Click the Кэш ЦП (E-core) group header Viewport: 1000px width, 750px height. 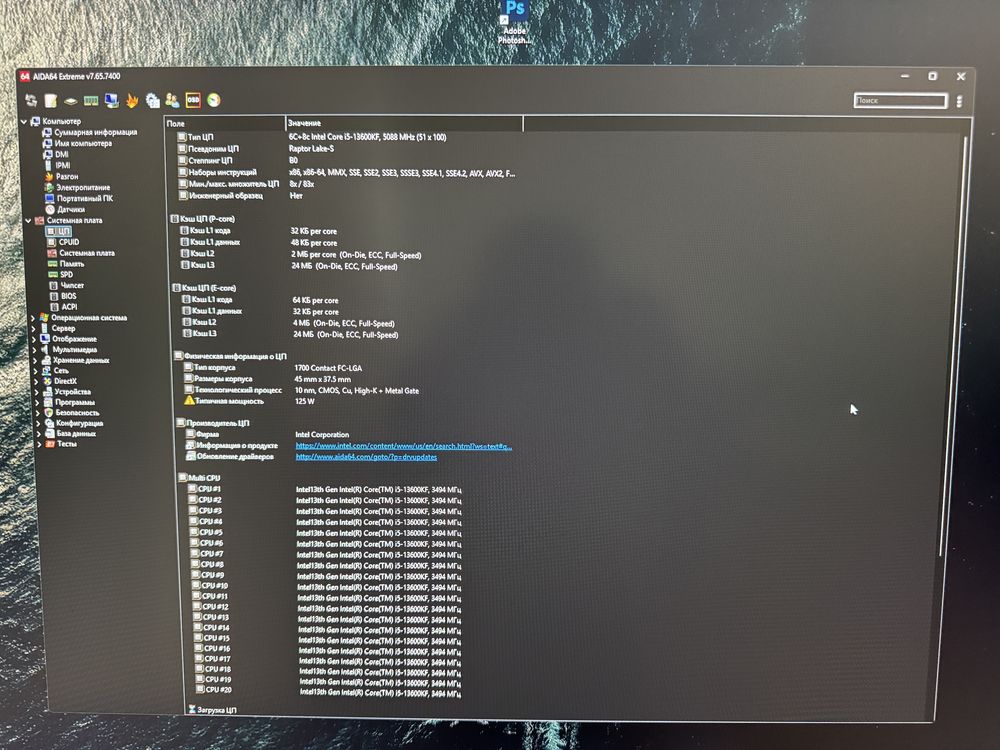(204, 288)
